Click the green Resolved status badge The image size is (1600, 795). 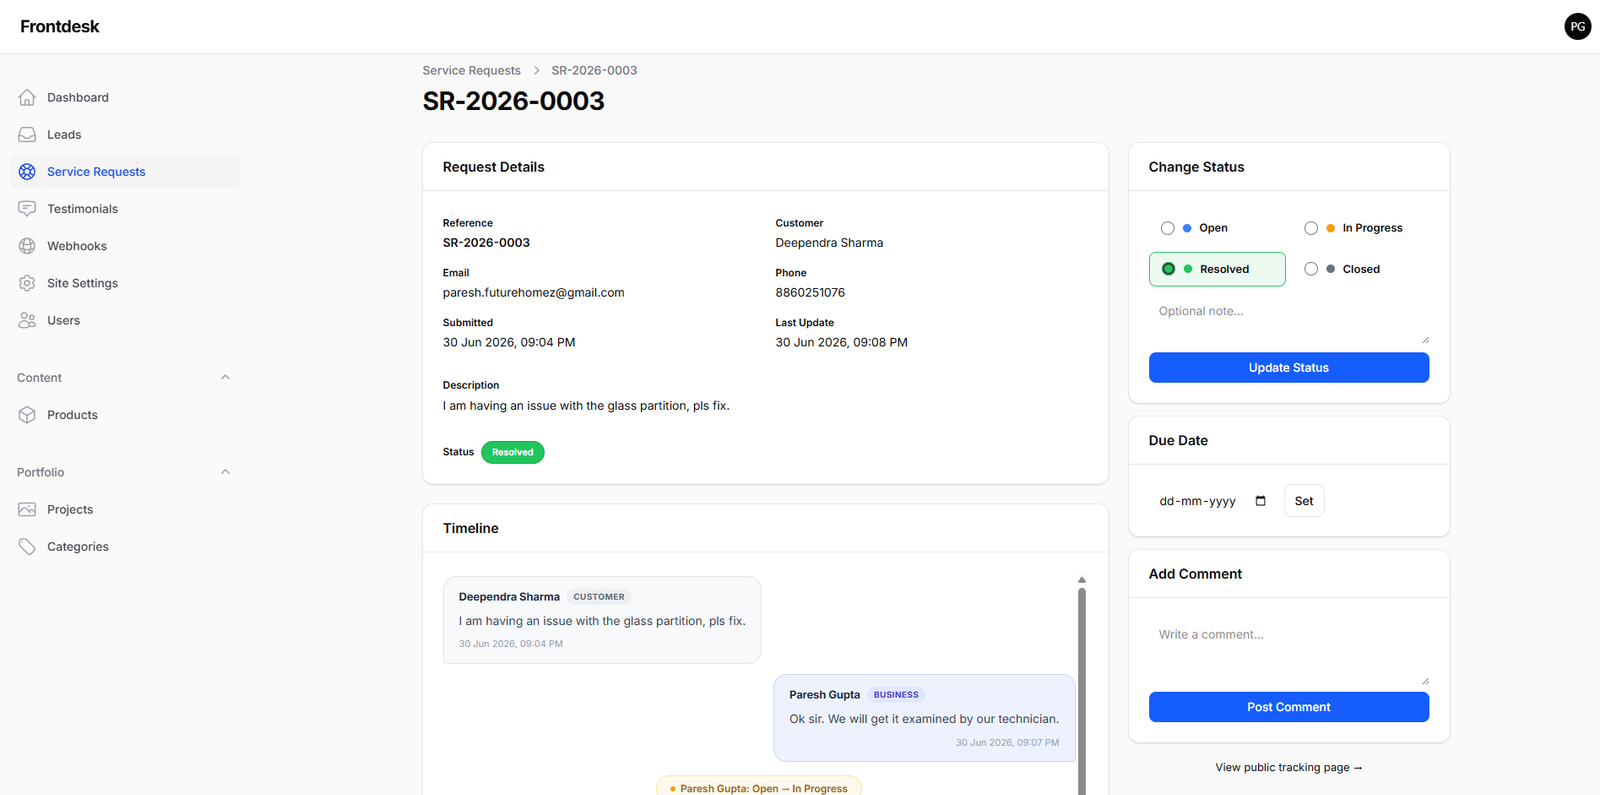(x=512, y=452)
